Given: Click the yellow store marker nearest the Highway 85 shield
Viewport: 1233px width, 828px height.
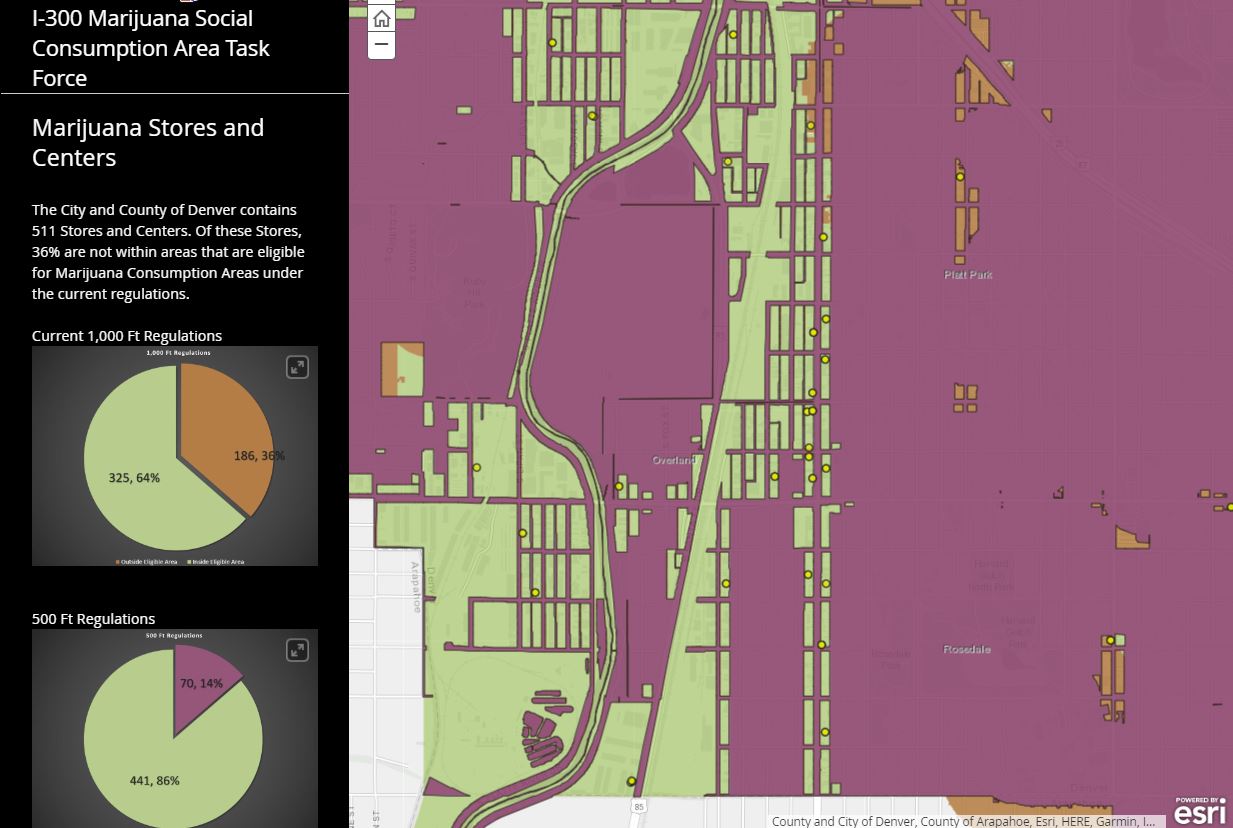Looking at the screenshot, I should coord(632,781).
